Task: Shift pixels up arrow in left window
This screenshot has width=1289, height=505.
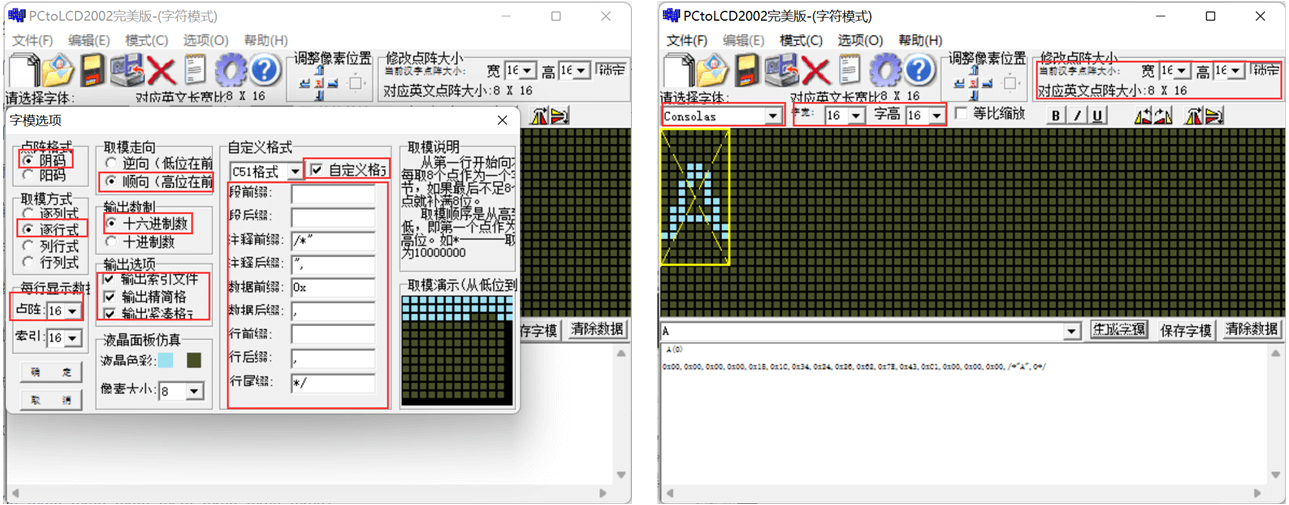Action: tap(320, 69)
